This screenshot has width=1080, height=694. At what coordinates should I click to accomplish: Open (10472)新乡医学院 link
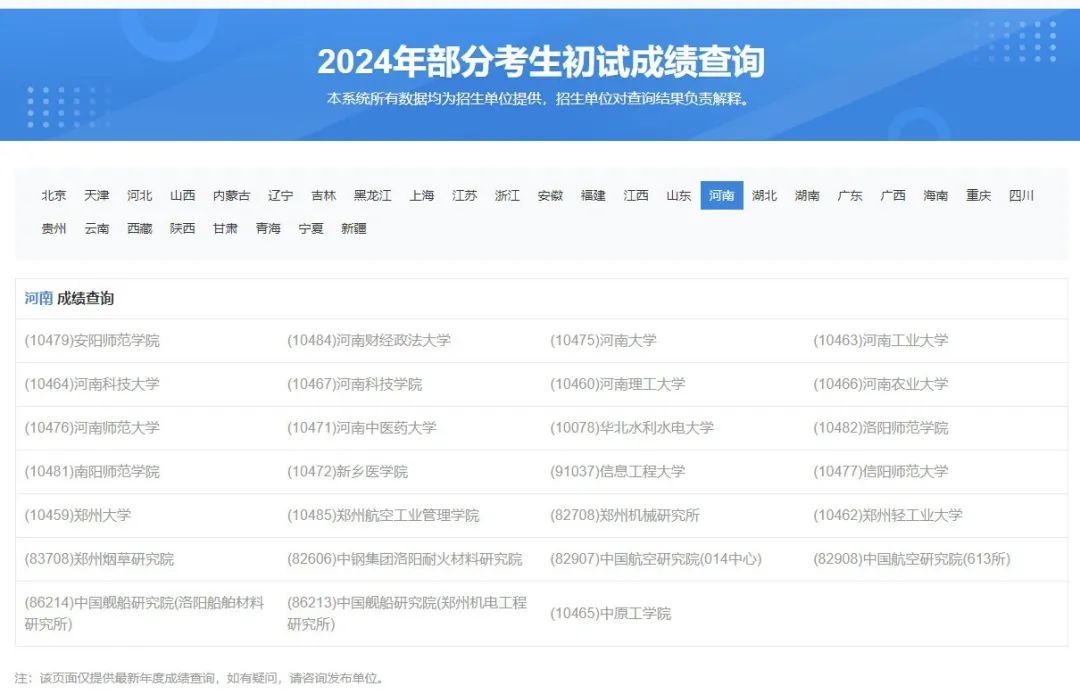[x=347, y=472]
